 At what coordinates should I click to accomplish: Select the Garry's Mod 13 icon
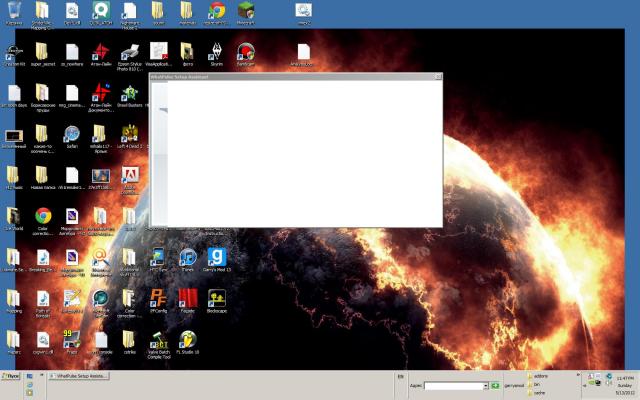point(216,256)
